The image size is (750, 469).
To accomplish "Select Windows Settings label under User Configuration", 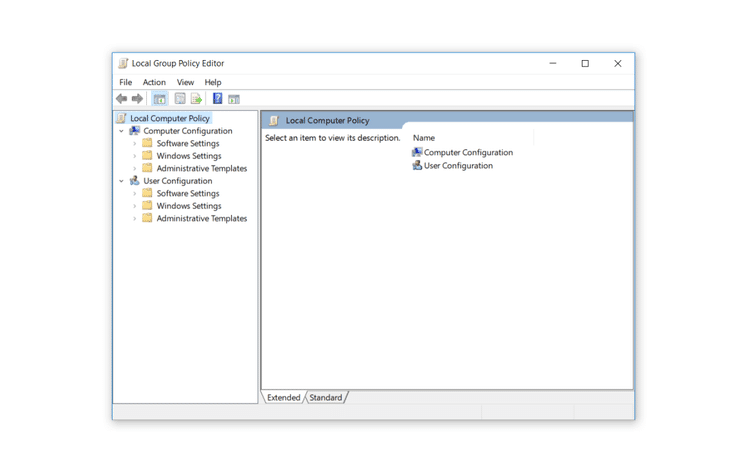I will pyautogui.click(x=189, y=206).
